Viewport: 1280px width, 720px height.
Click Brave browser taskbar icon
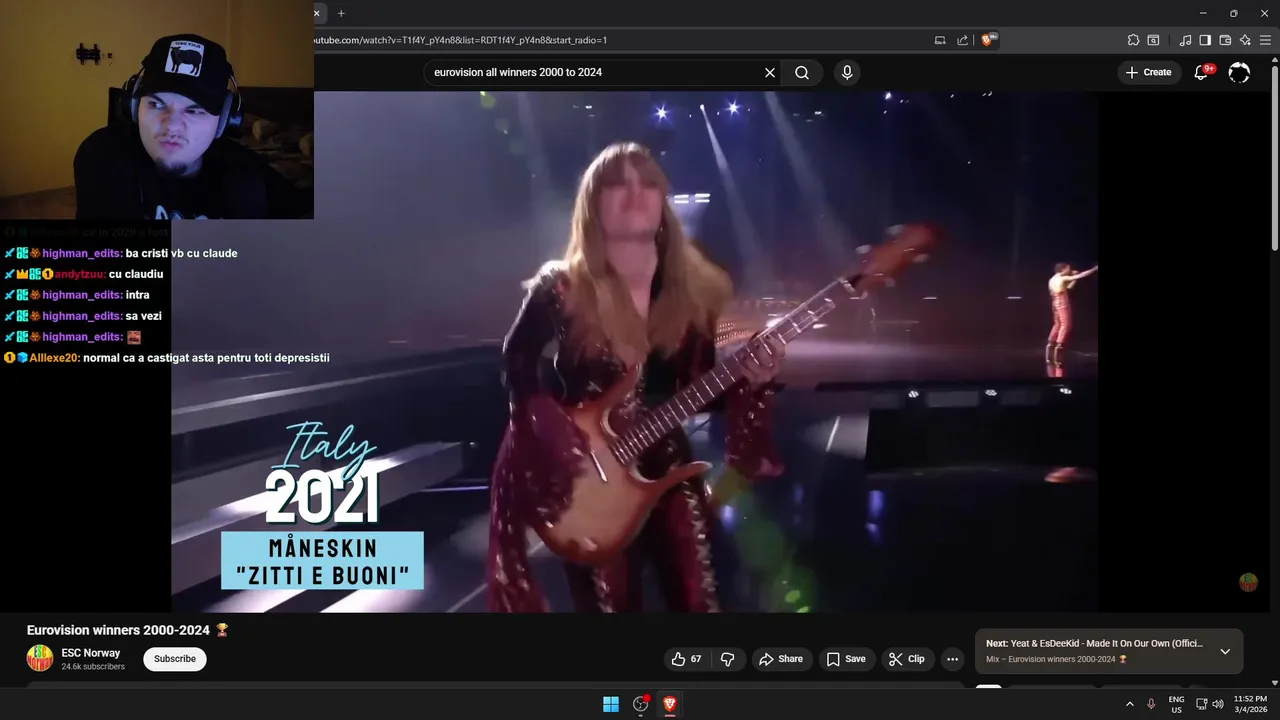click(x=670, y=704)
